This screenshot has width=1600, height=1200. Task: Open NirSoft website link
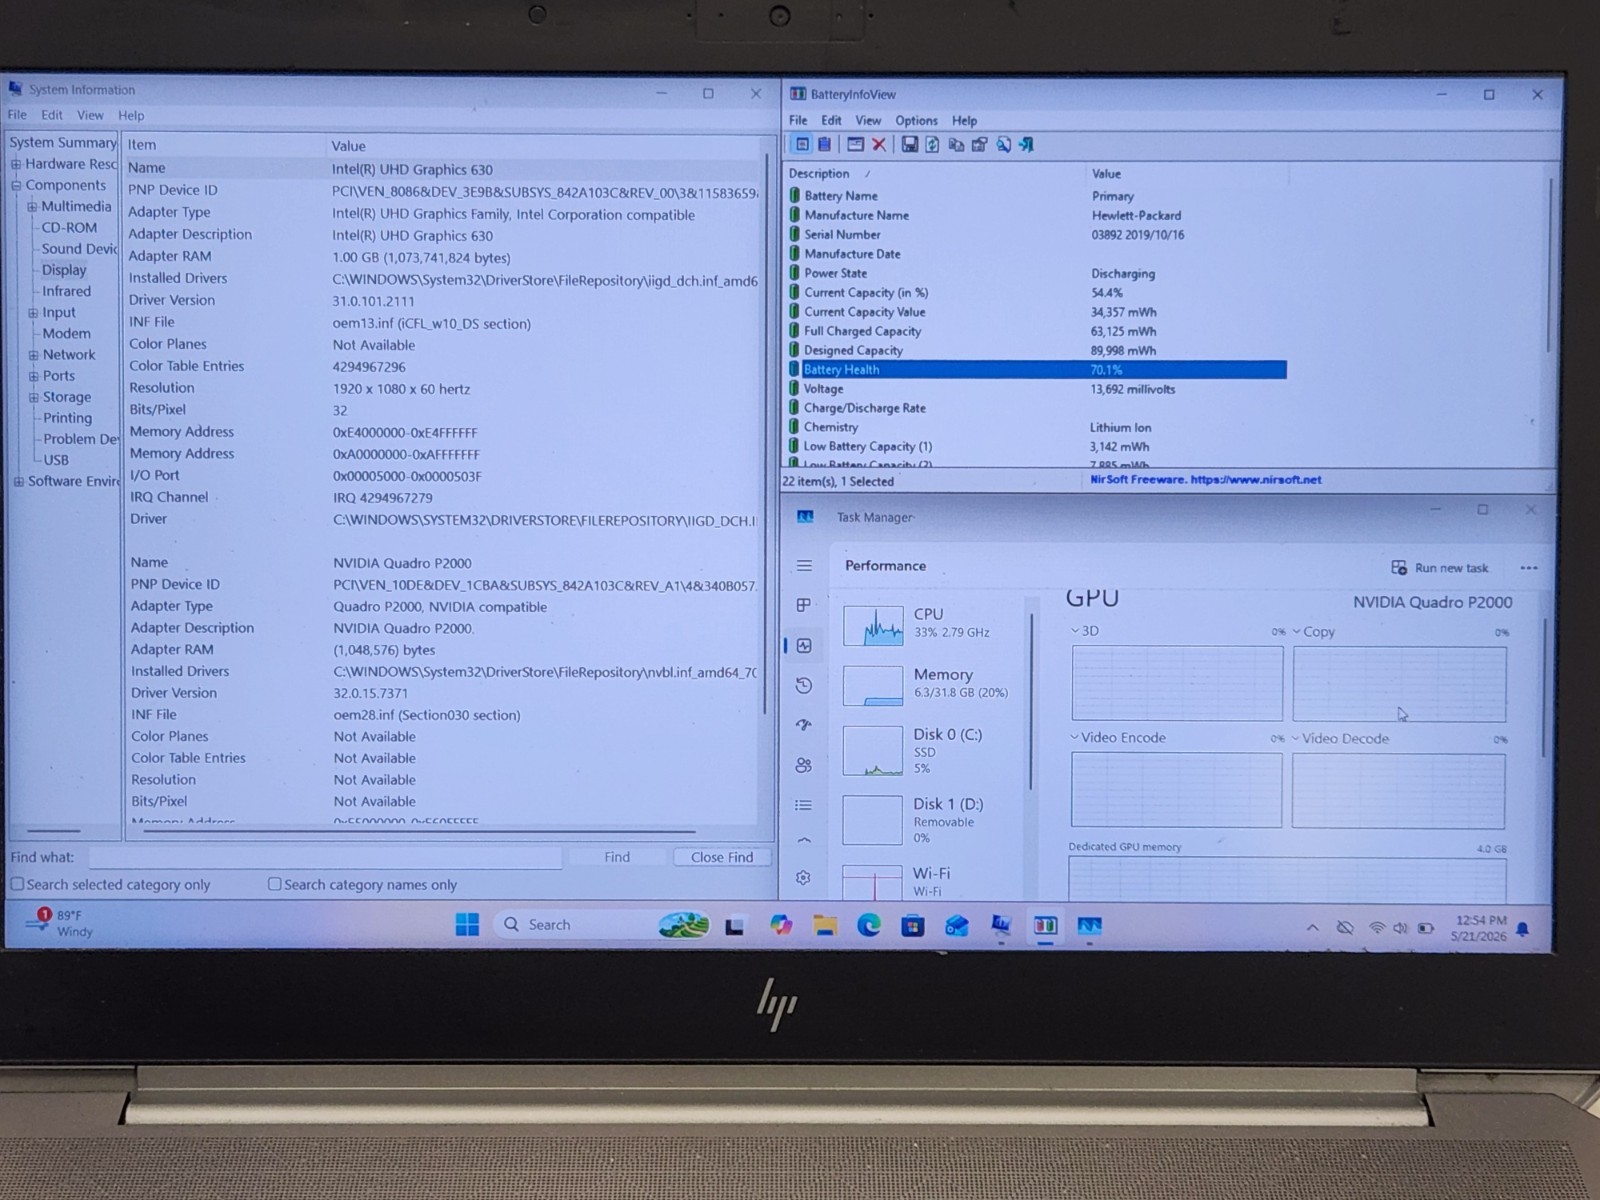click(1205, 480)
